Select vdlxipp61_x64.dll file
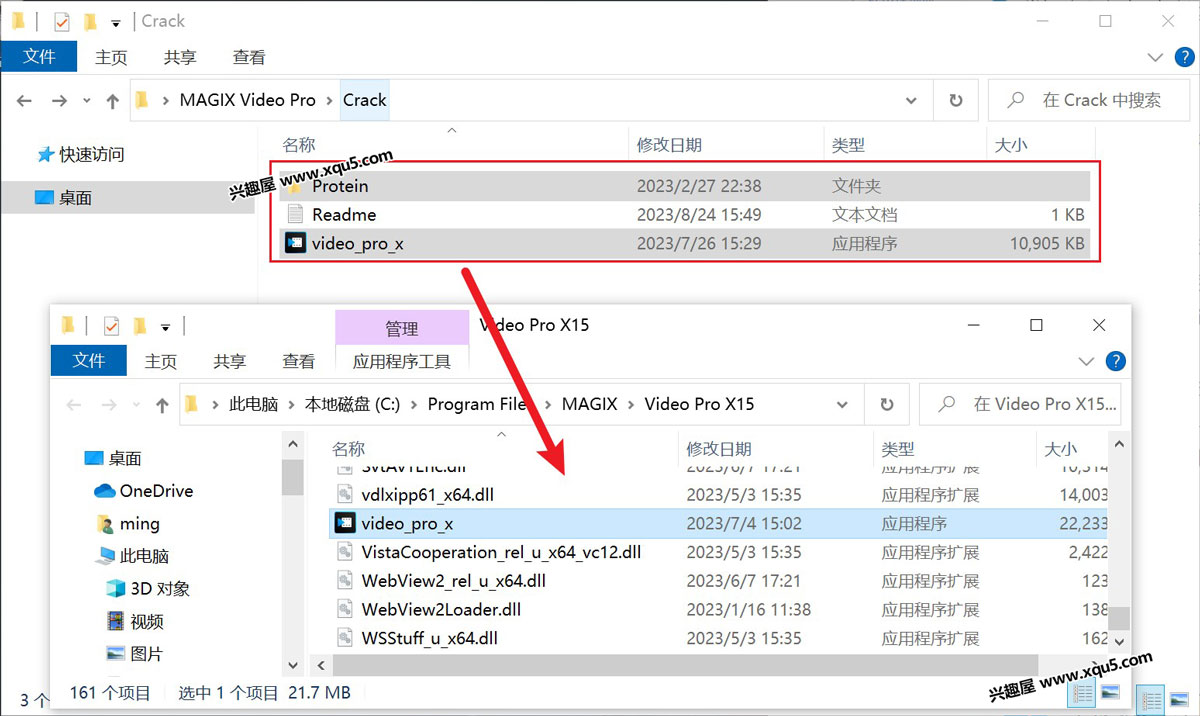 (720, 494)
